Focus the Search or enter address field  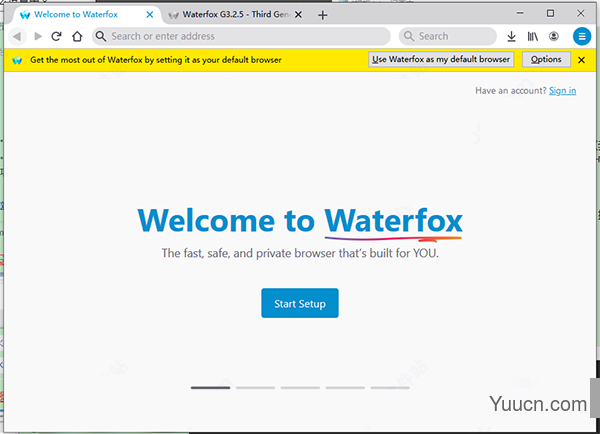pos(241,36)
